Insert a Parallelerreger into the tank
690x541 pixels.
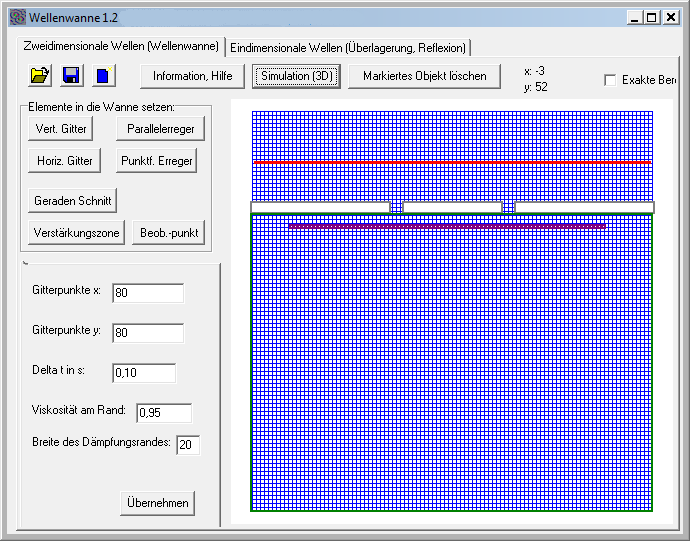[160, 128]
